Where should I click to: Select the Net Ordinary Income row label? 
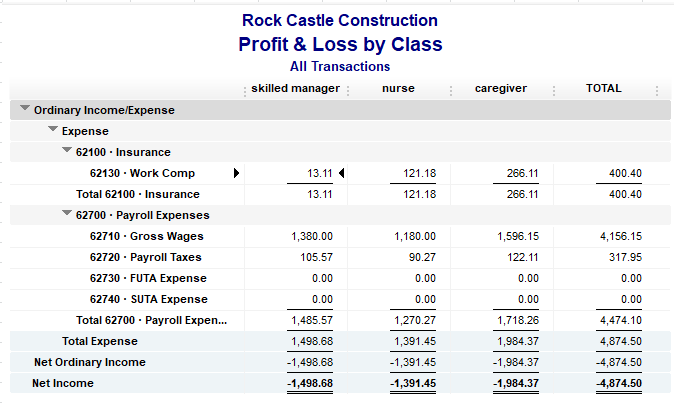tap(90, 362)
